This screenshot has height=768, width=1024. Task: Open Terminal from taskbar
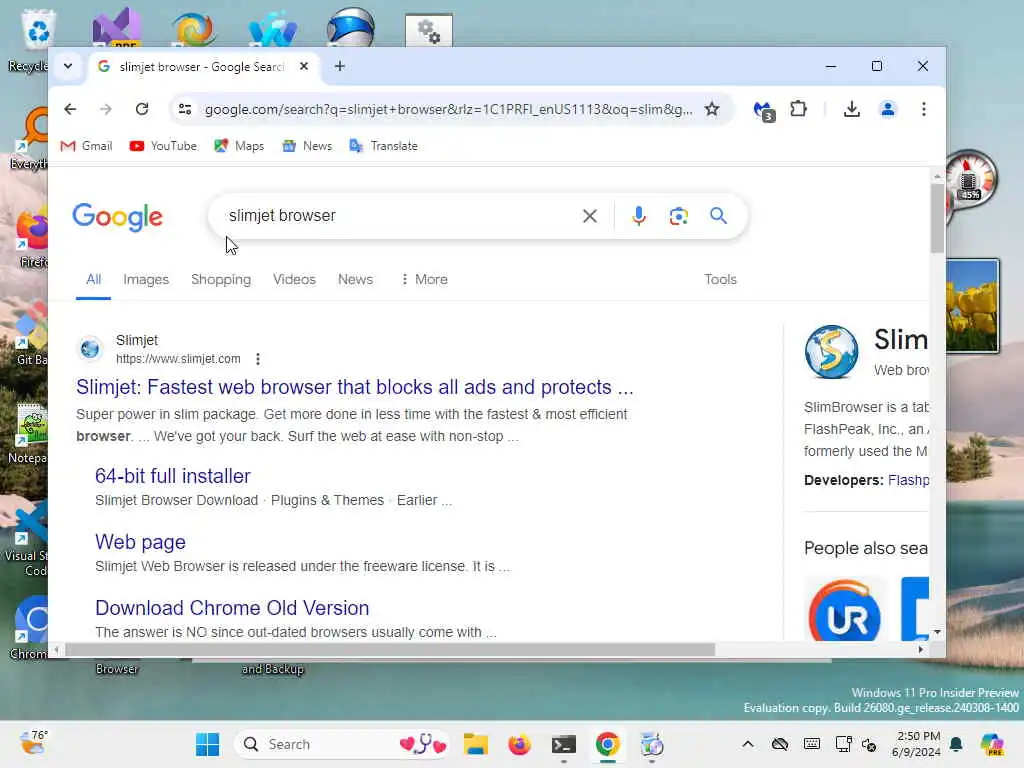(563, 744)
